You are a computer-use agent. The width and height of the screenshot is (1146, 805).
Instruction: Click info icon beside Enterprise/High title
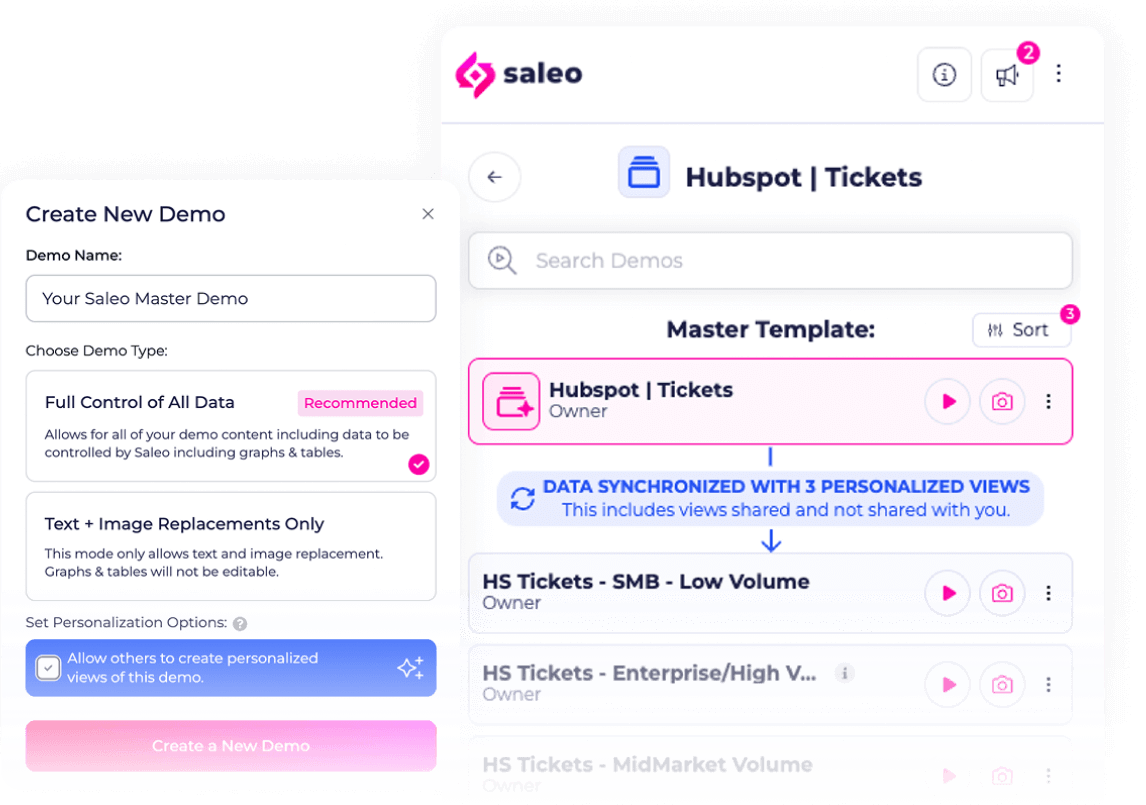(844, 673)
